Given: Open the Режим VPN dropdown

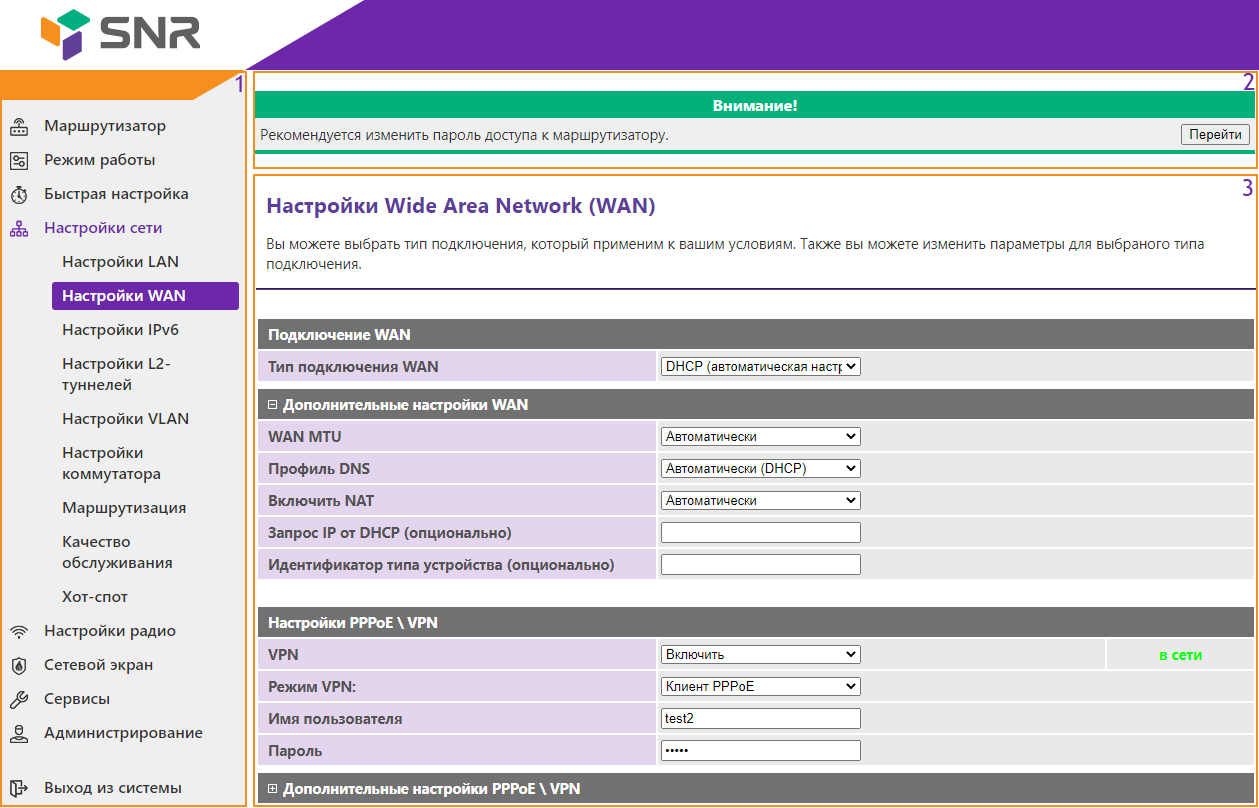Looking at the screenshot, I should [760, 687].
